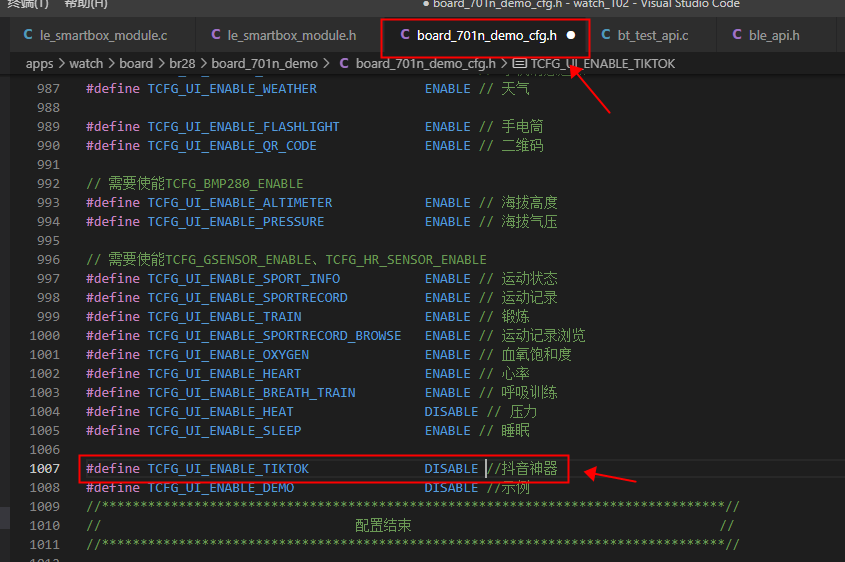Click line number 987 in gutter
The width and height of the screenshot is (845, 562).
48,89
